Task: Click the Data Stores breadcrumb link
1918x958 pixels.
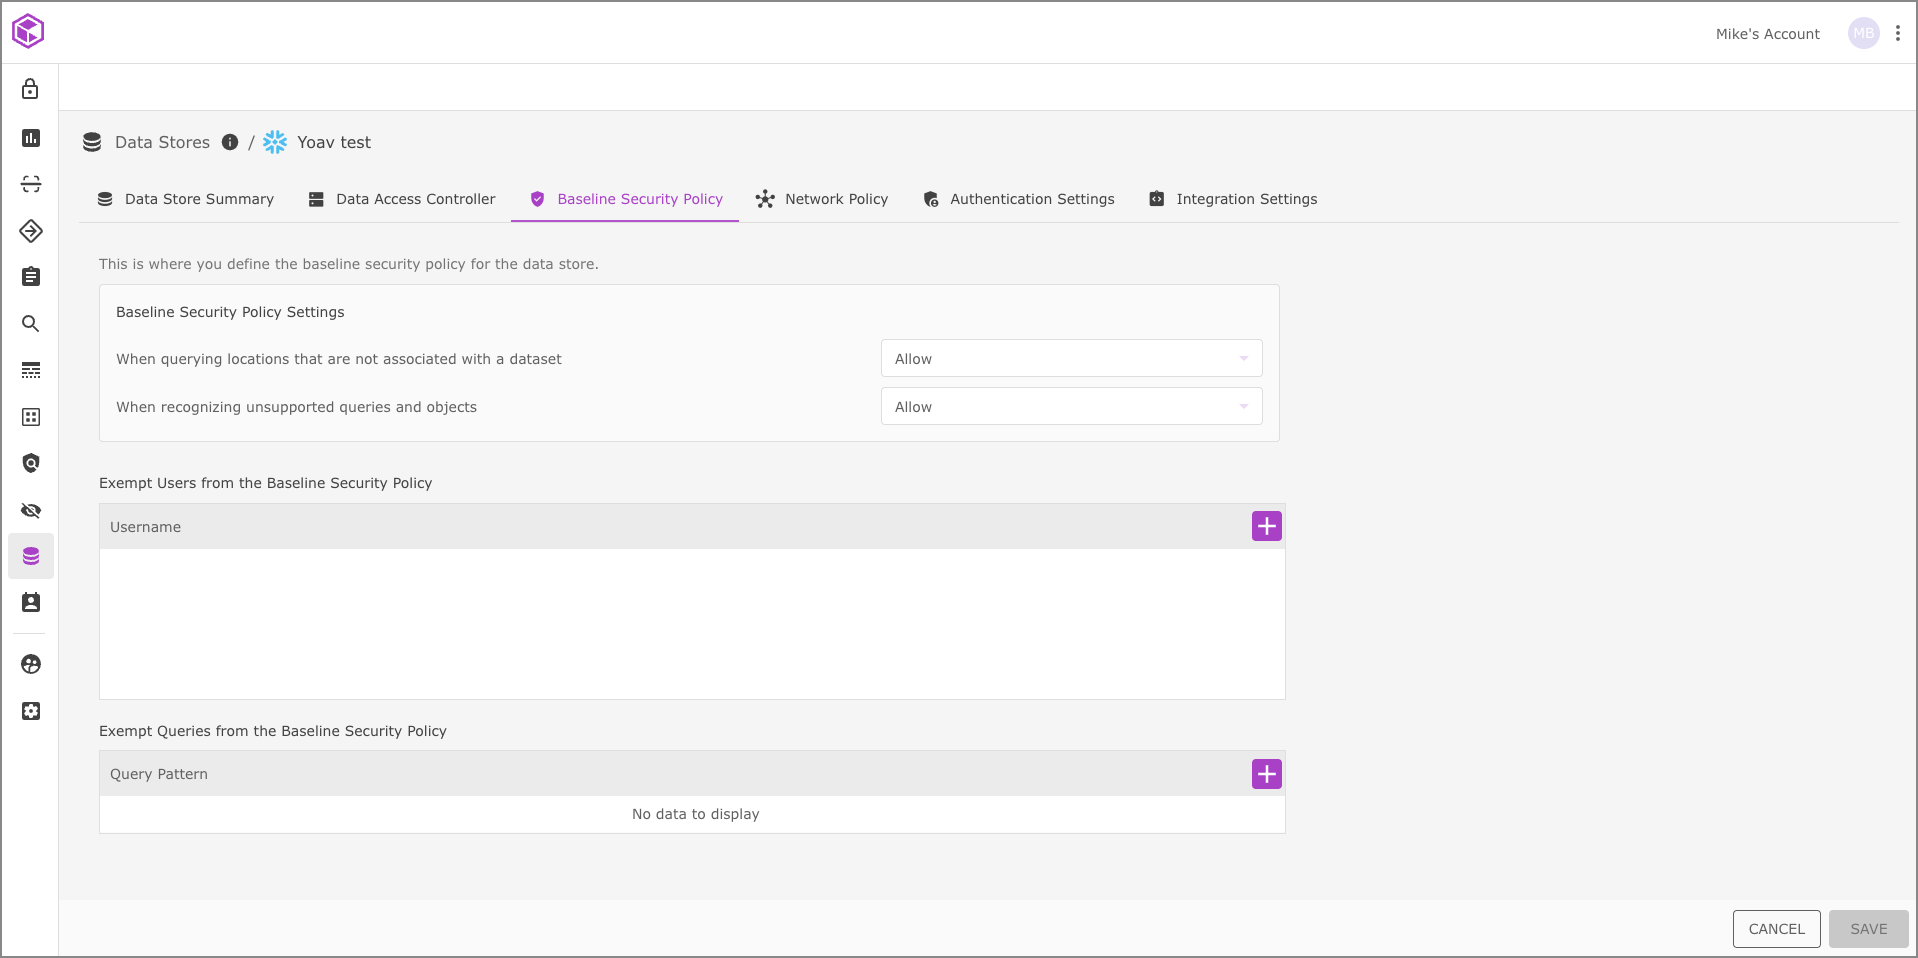Action: click(x=162, y=142)
